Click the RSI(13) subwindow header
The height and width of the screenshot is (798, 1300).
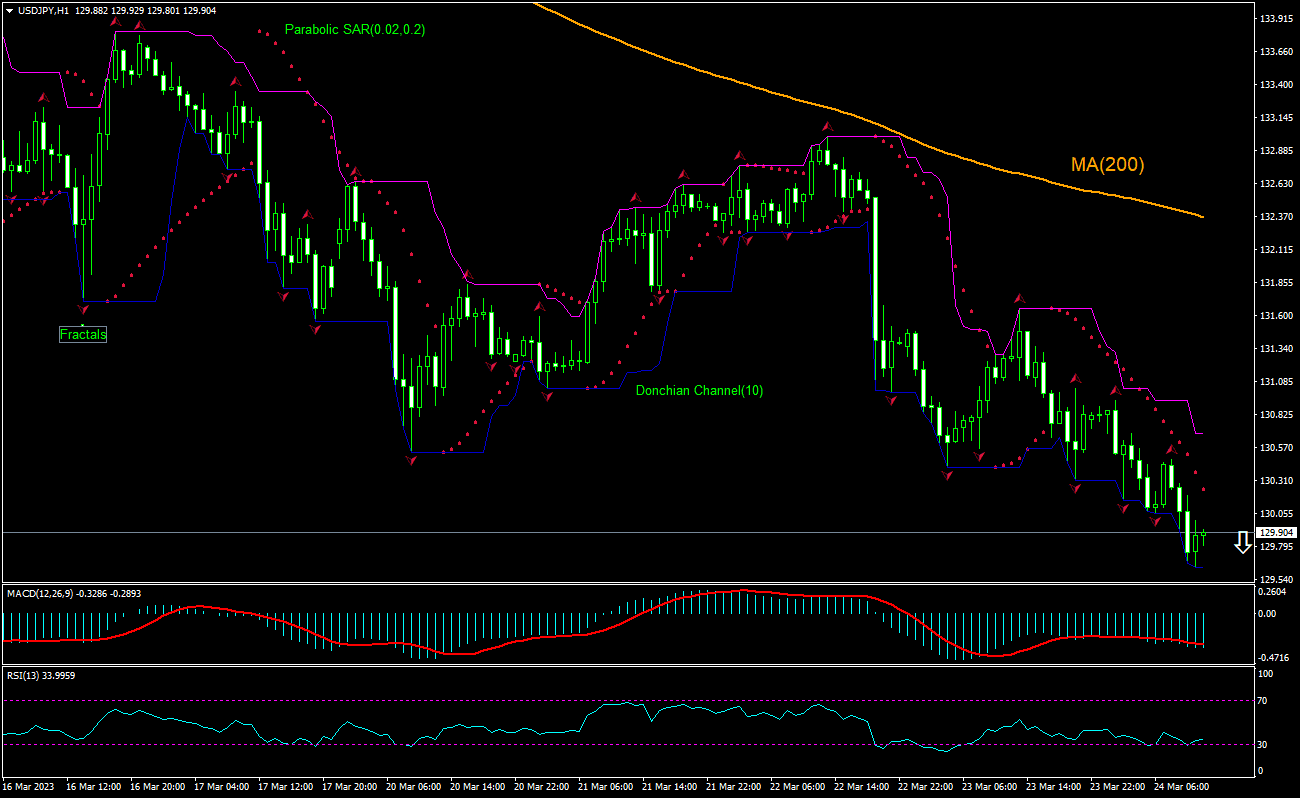40,675
